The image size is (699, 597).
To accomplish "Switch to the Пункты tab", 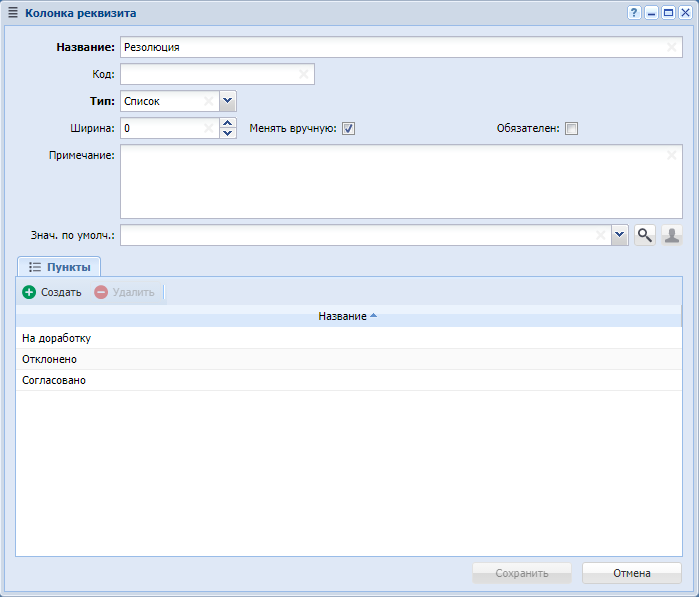I will (59, 267).
